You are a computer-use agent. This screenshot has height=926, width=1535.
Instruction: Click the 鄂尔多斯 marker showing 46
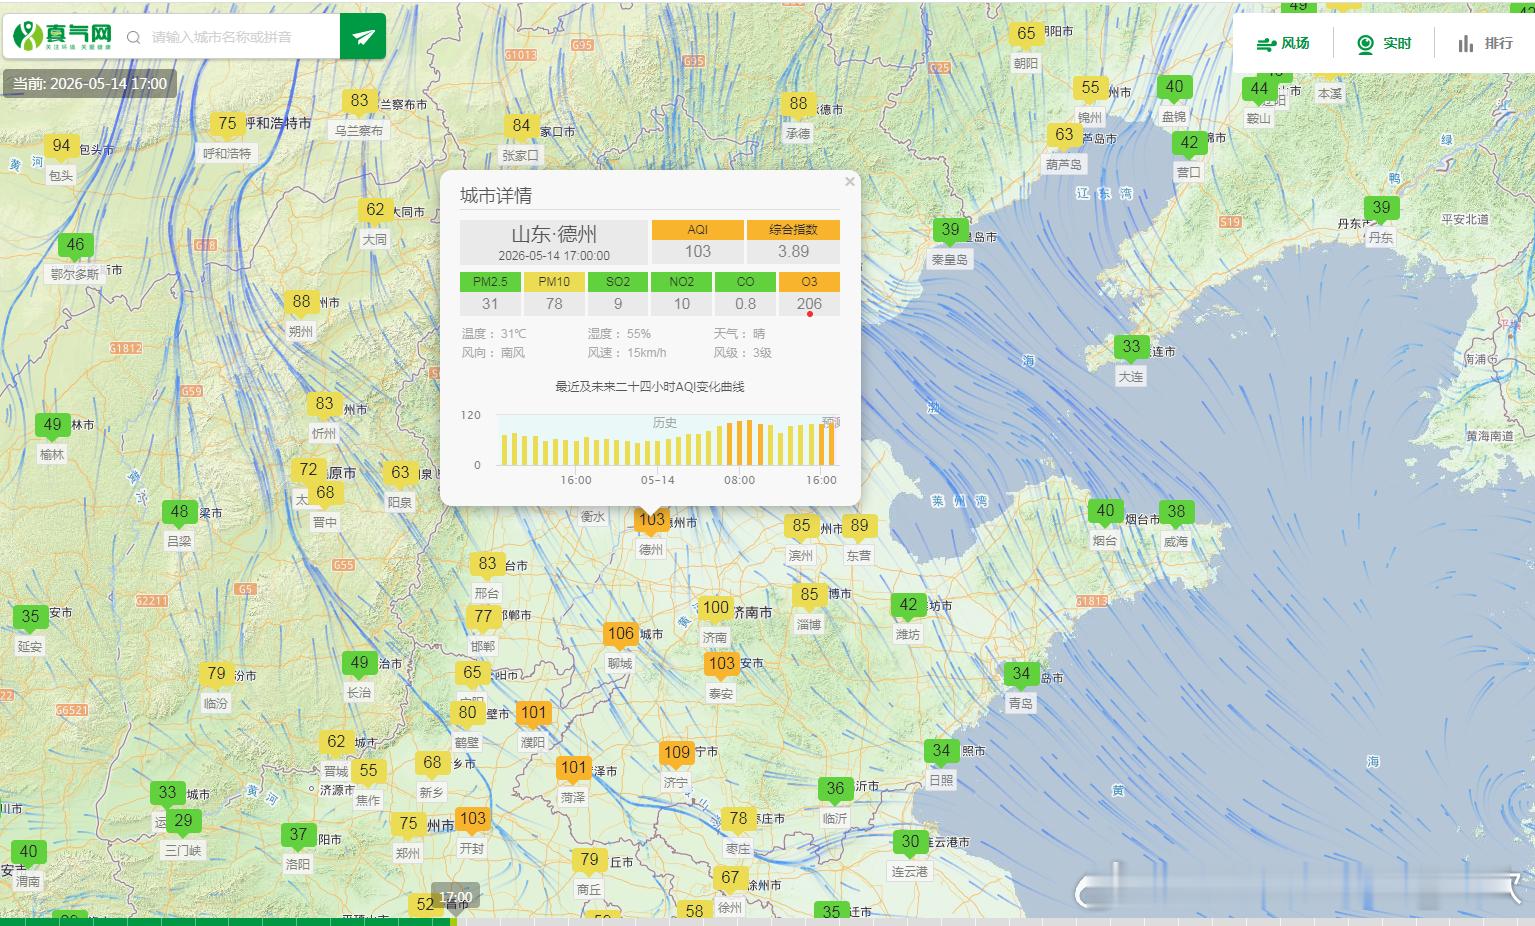pos(75,245)
